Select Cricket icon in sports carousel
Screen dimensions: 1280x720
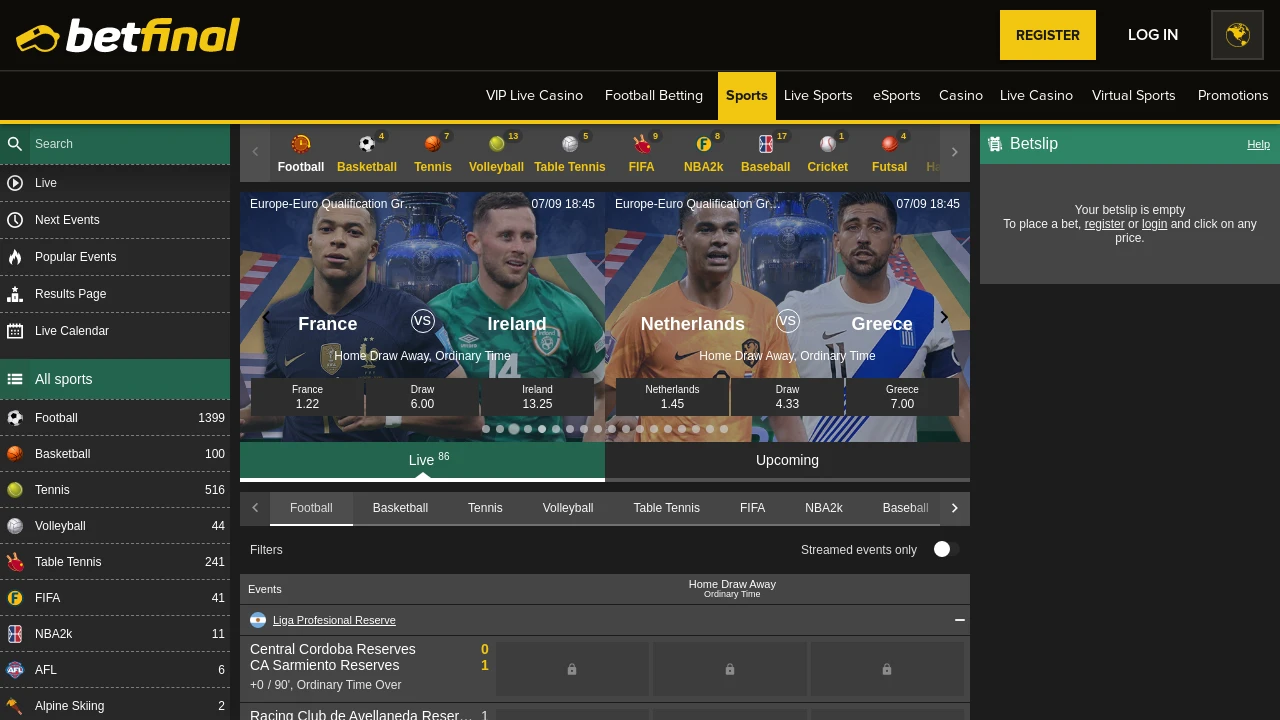pos(828,144)
